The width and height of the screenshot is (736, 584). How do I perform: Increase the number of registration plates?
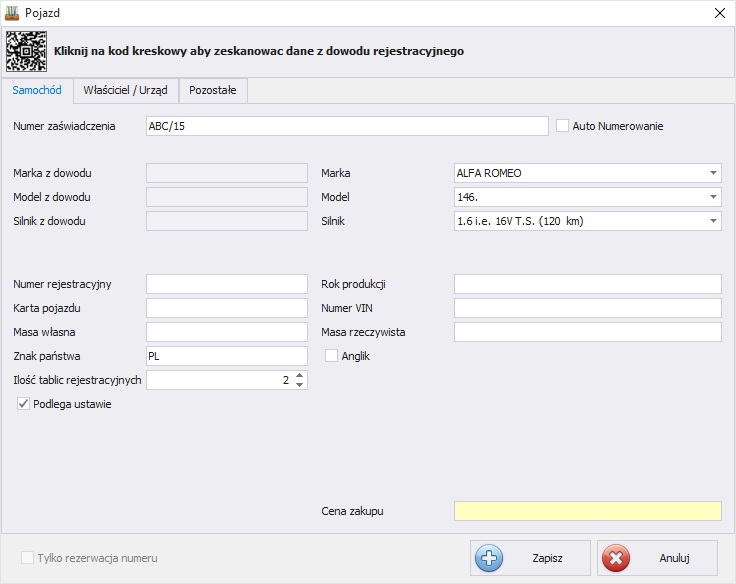300,376
